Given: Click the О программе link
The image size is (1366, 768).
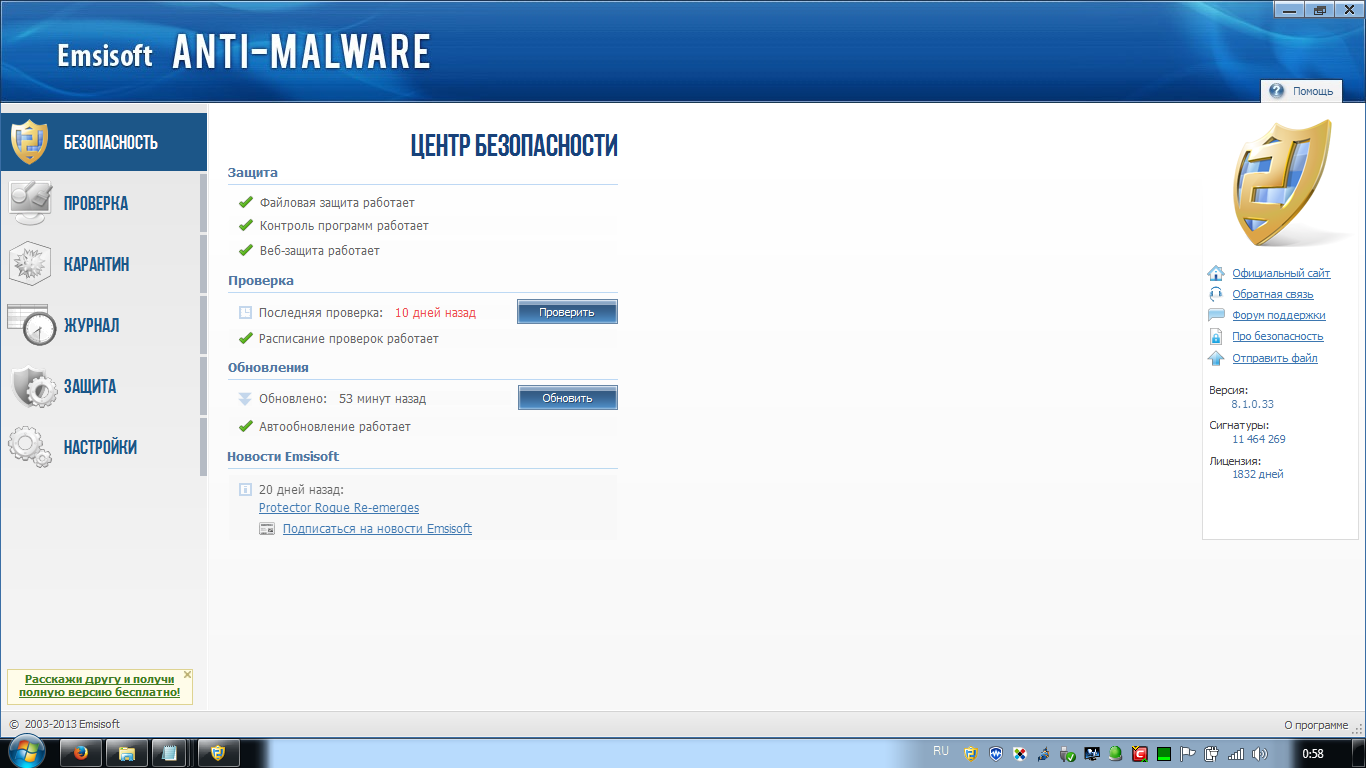Looking at the screenshot, I should tap(1316, 725).
